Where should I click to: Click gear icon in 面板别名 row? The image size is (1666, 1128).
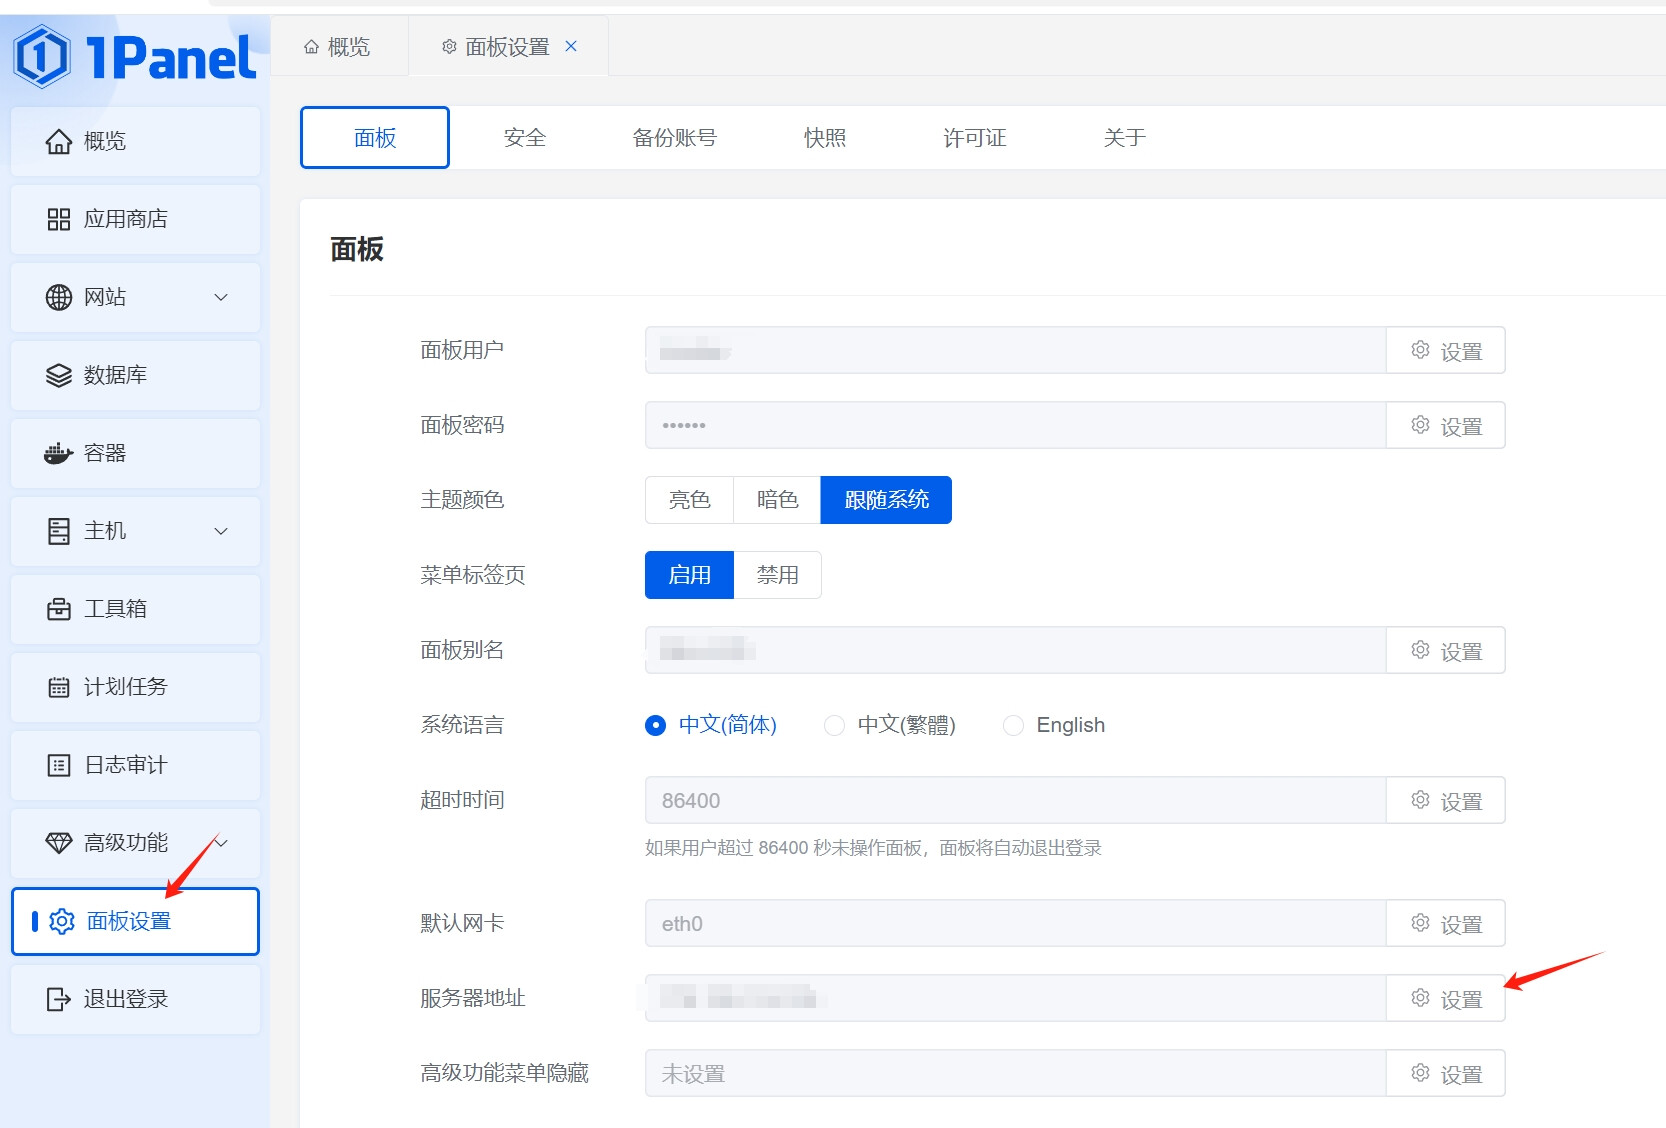(x=1420, y=650)
